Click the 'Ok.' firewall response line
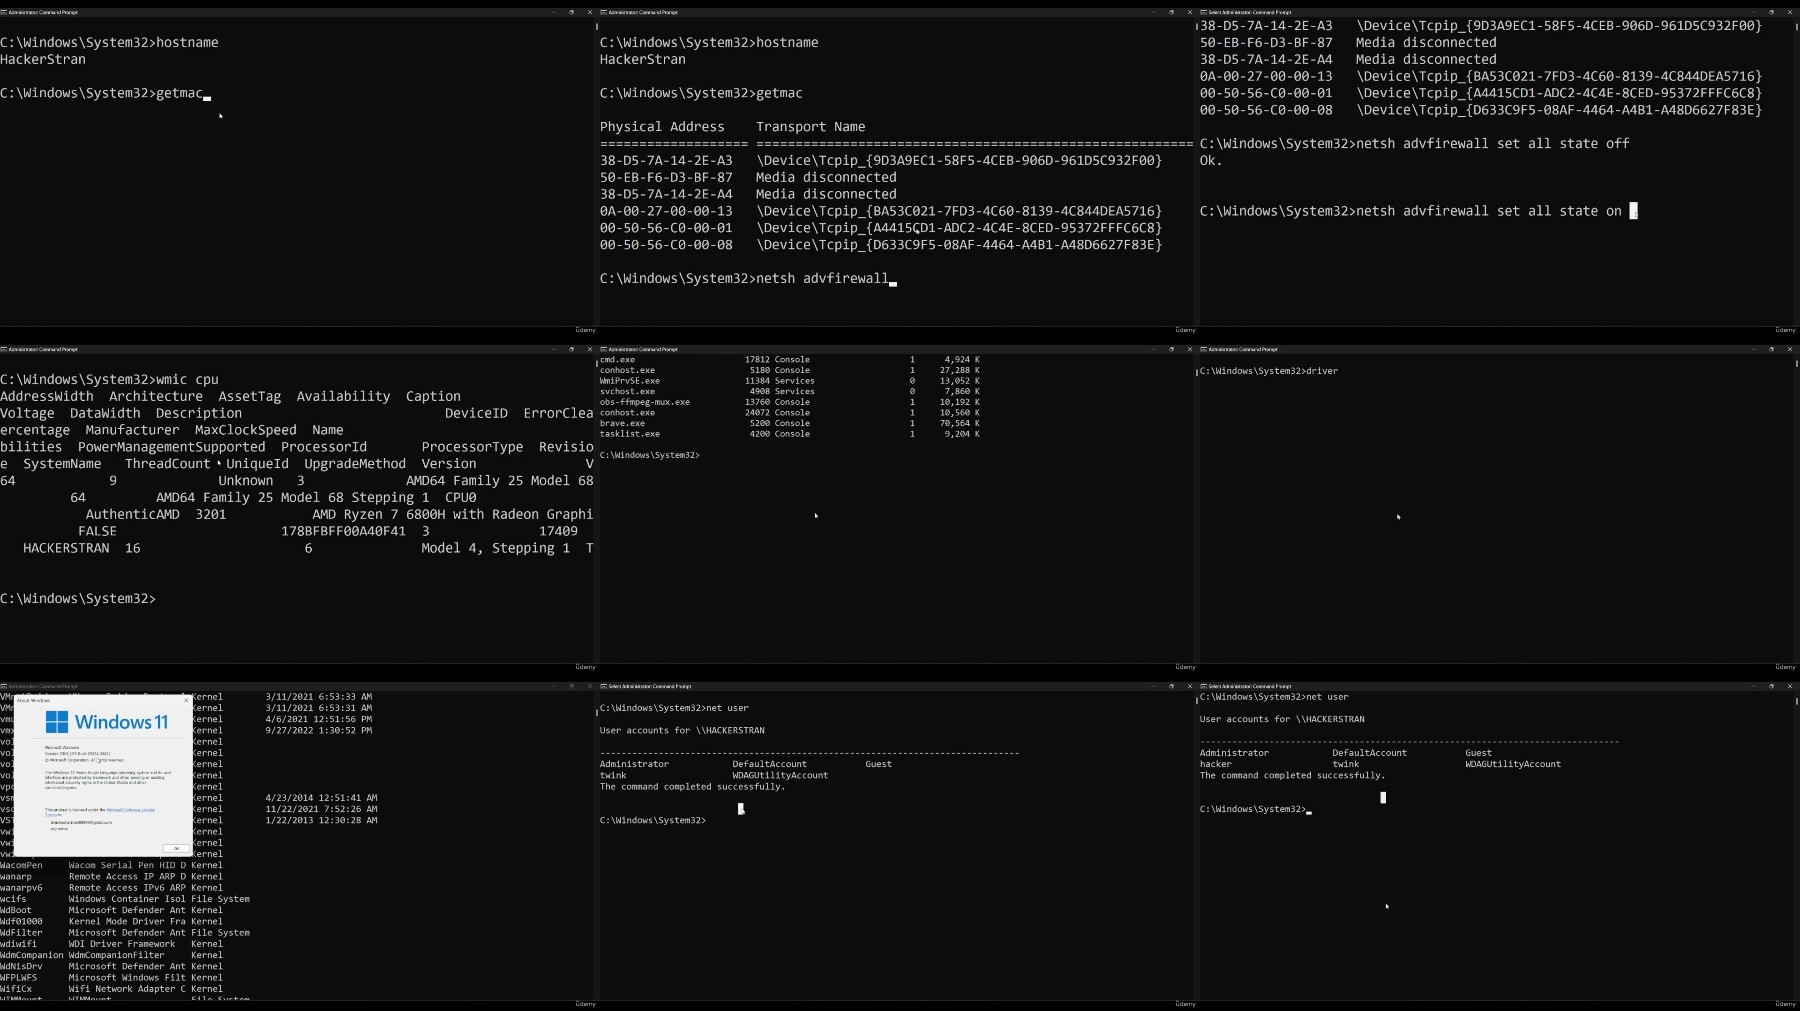 click(x=1211, y=160)
